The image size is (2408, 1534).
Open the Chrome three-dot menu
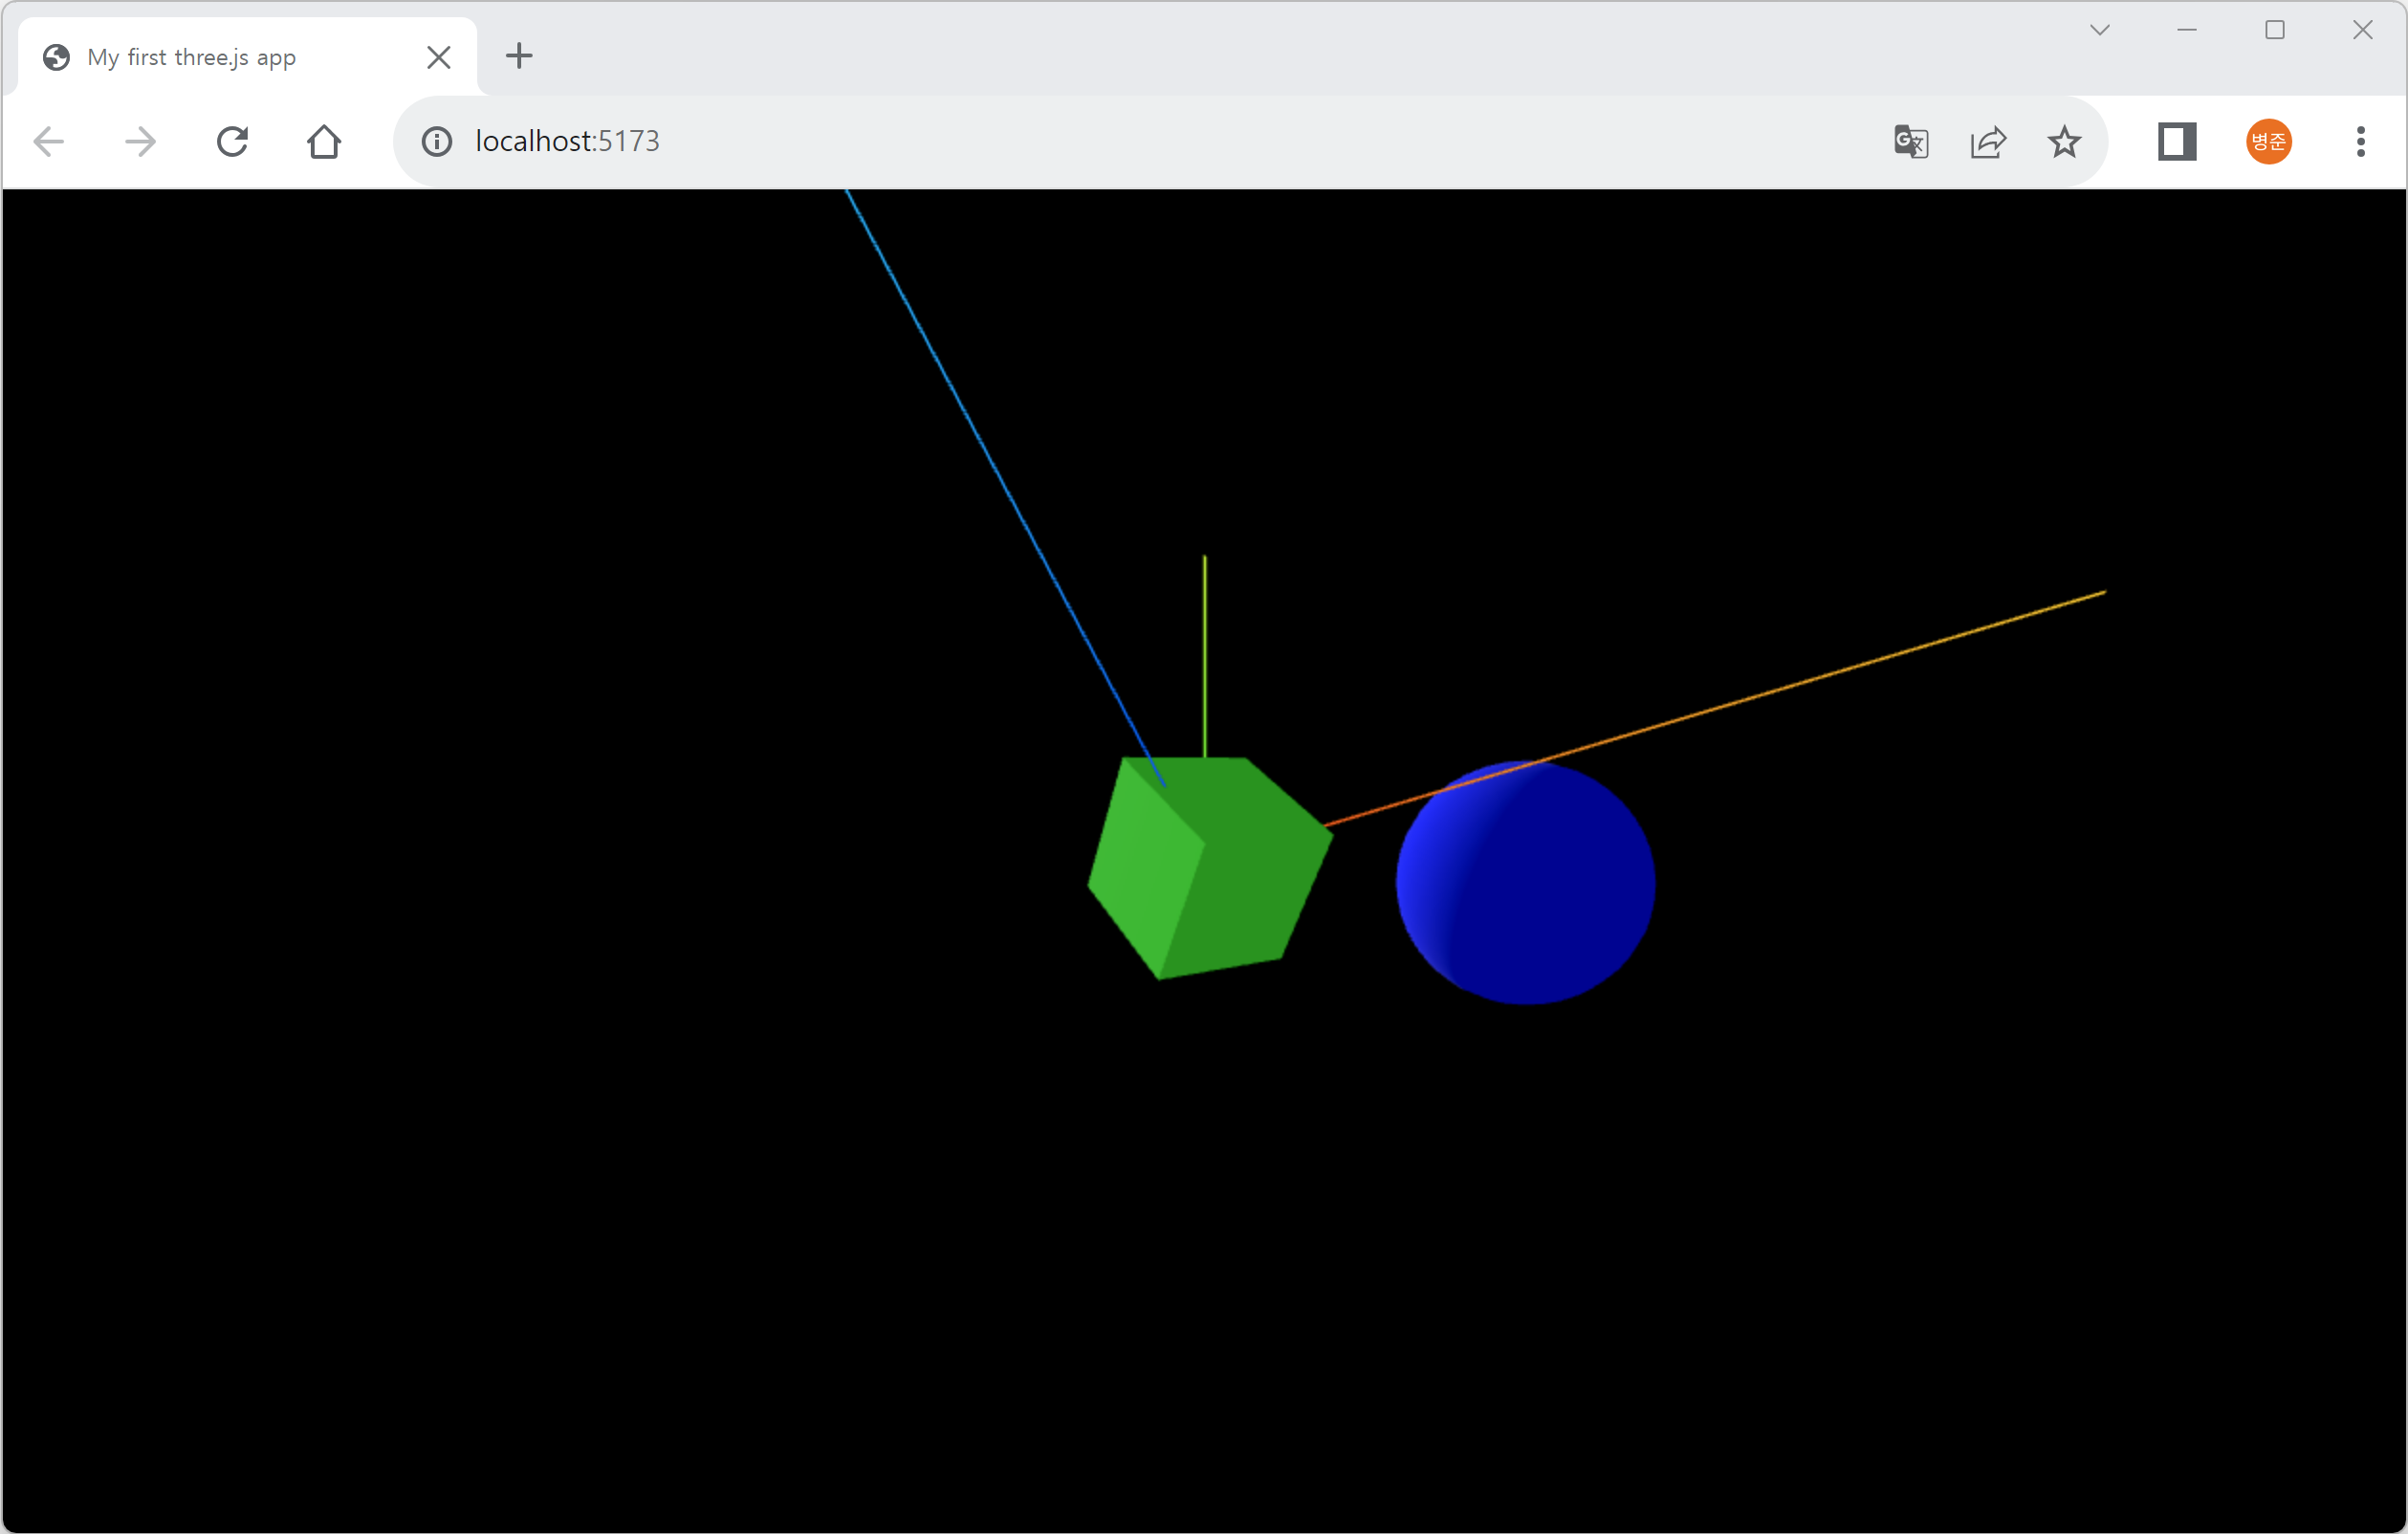(x=2360, y=142)
